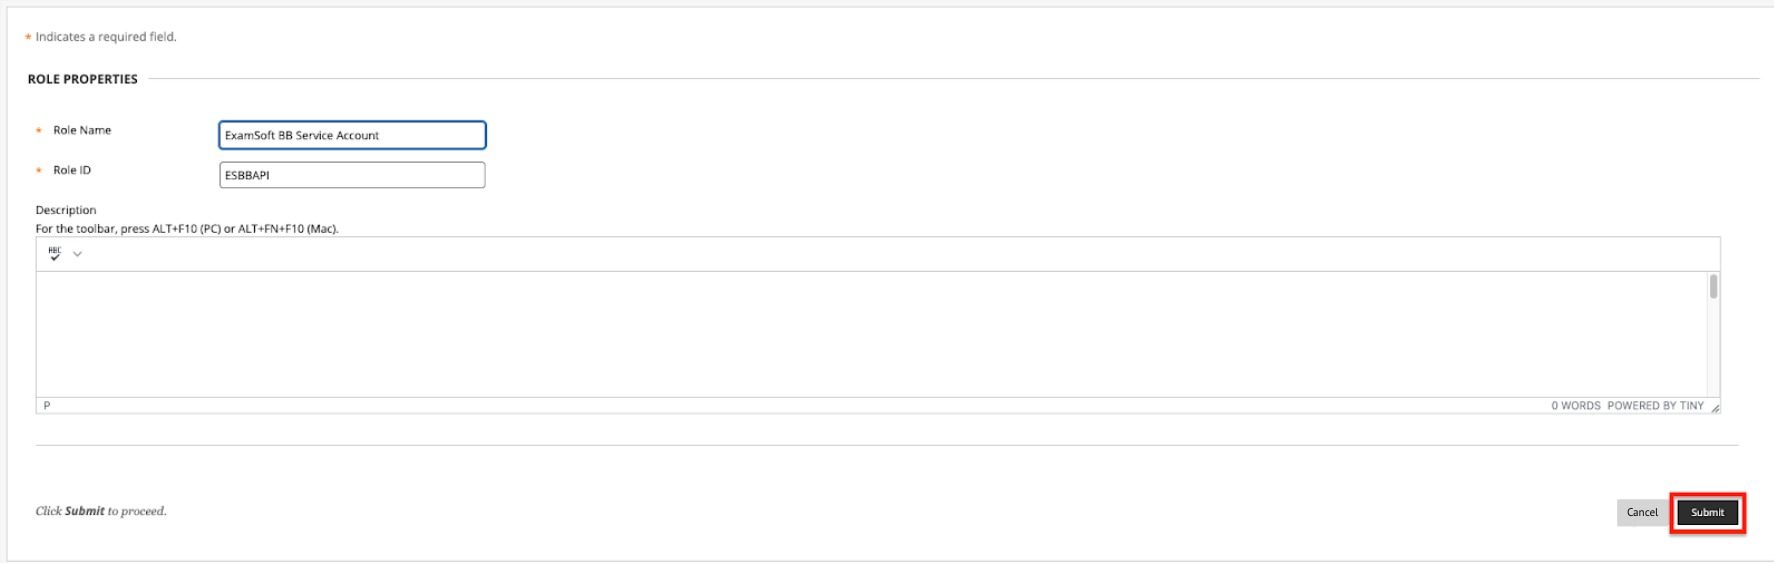Click the Description editor scrollbar thumb

(x=1713, y=287)
